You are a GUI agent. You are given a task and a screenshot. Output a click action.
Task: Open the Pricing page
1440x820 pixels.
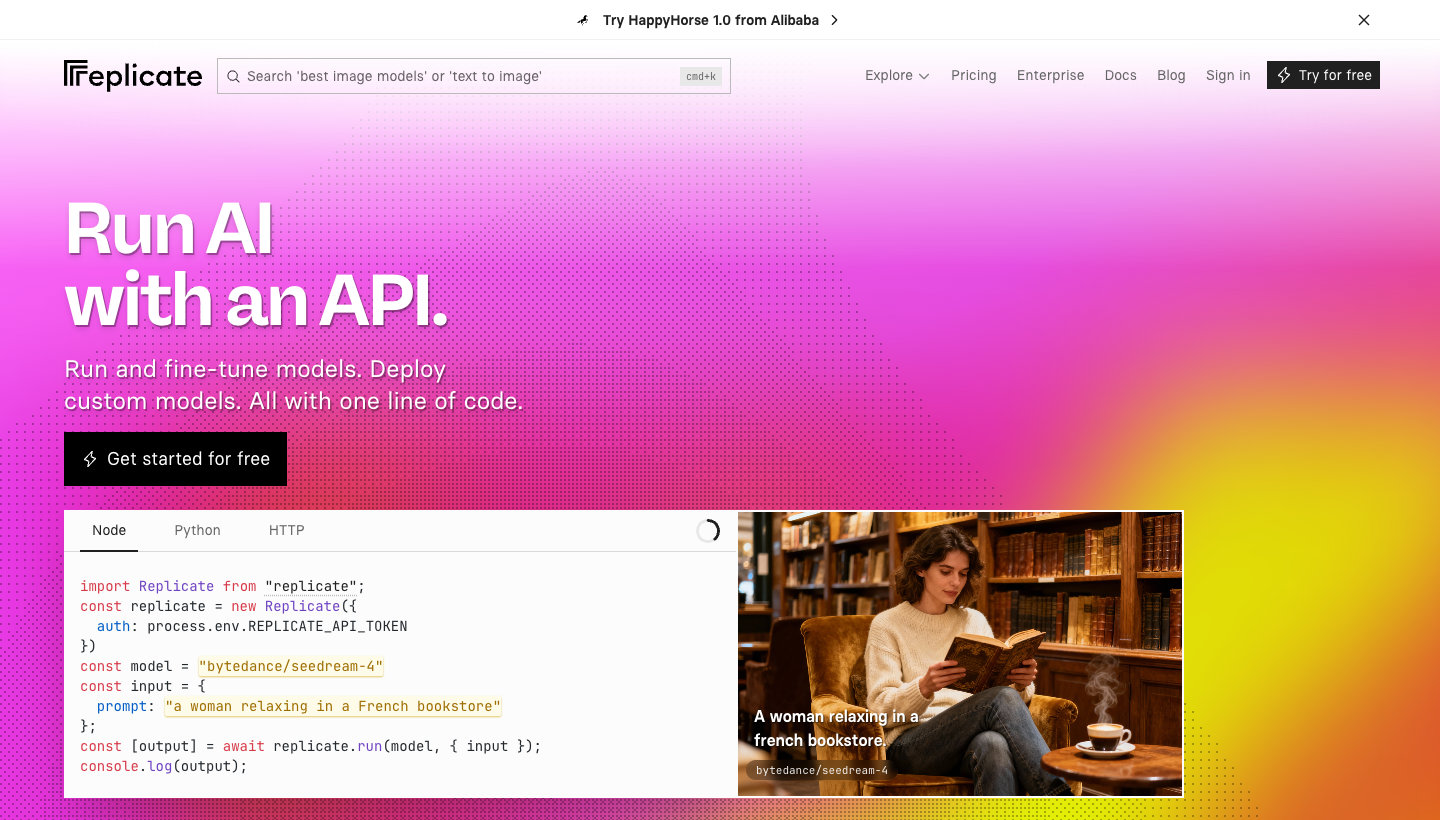point(974,75)
